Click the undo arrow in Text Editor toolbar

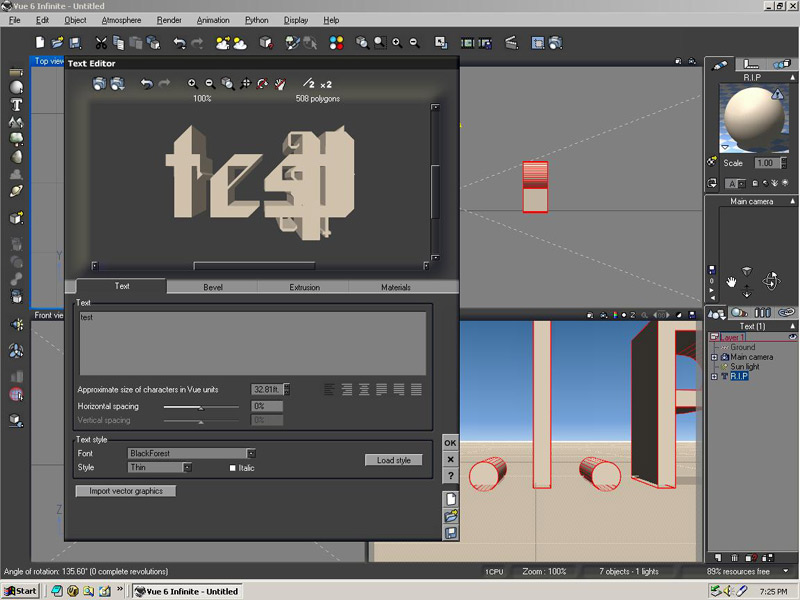click(x=147, y=85)
